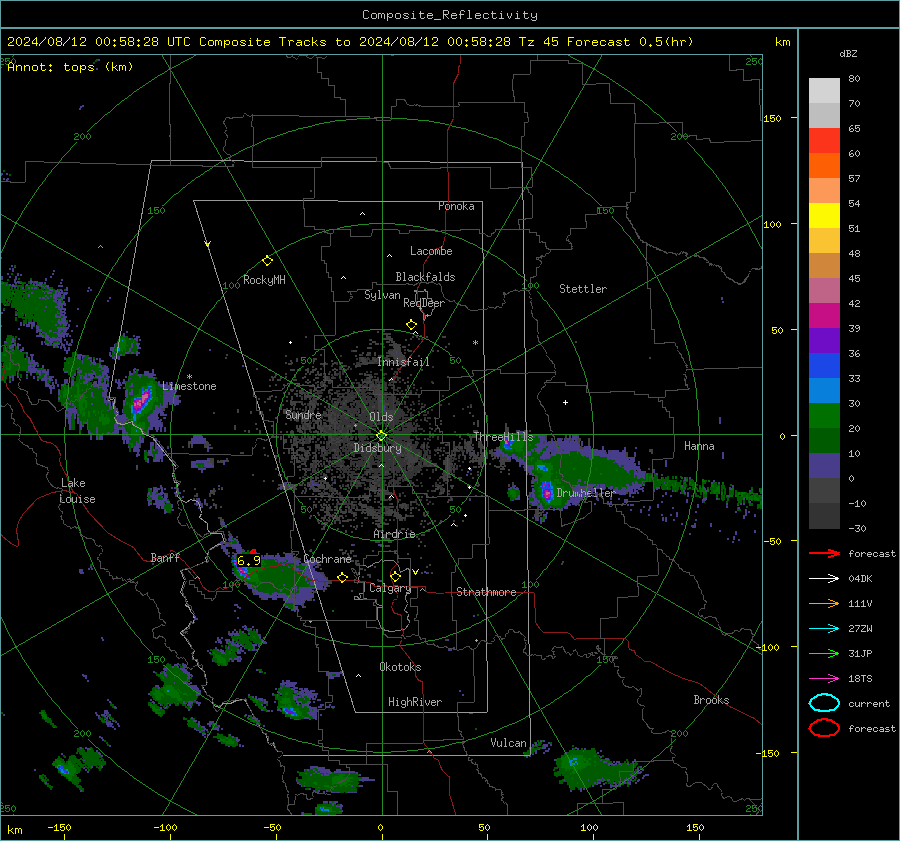Image resolution: width=900 pixels, height=841 pixels.
Task: Select the 51 dBZ yellow color swatch
Action: (824, 216)
